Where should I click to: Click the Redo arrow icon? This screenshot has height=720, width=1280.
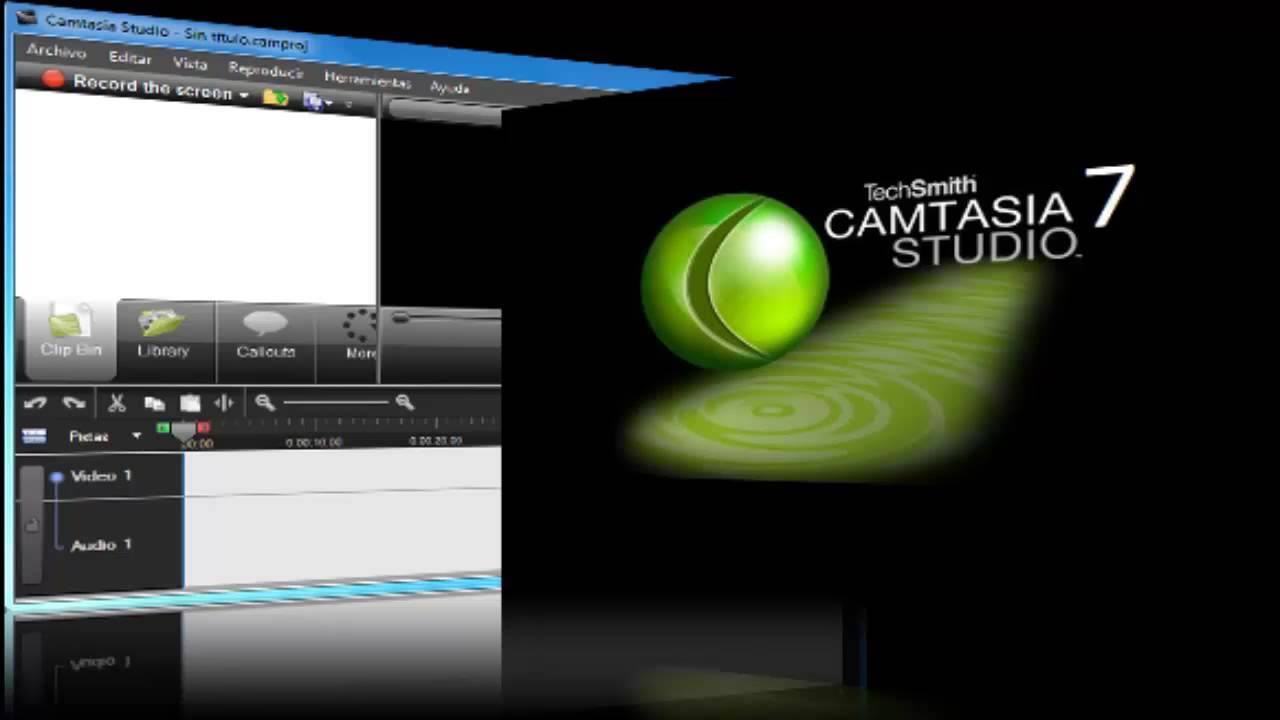click(73, 403)
